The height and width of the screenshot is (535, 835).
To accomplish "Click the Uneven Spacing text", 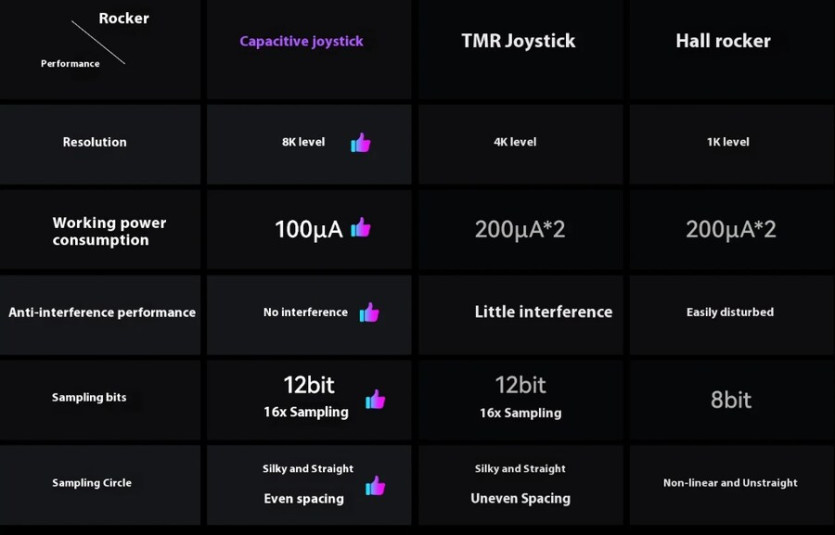I will click(520, 498).
